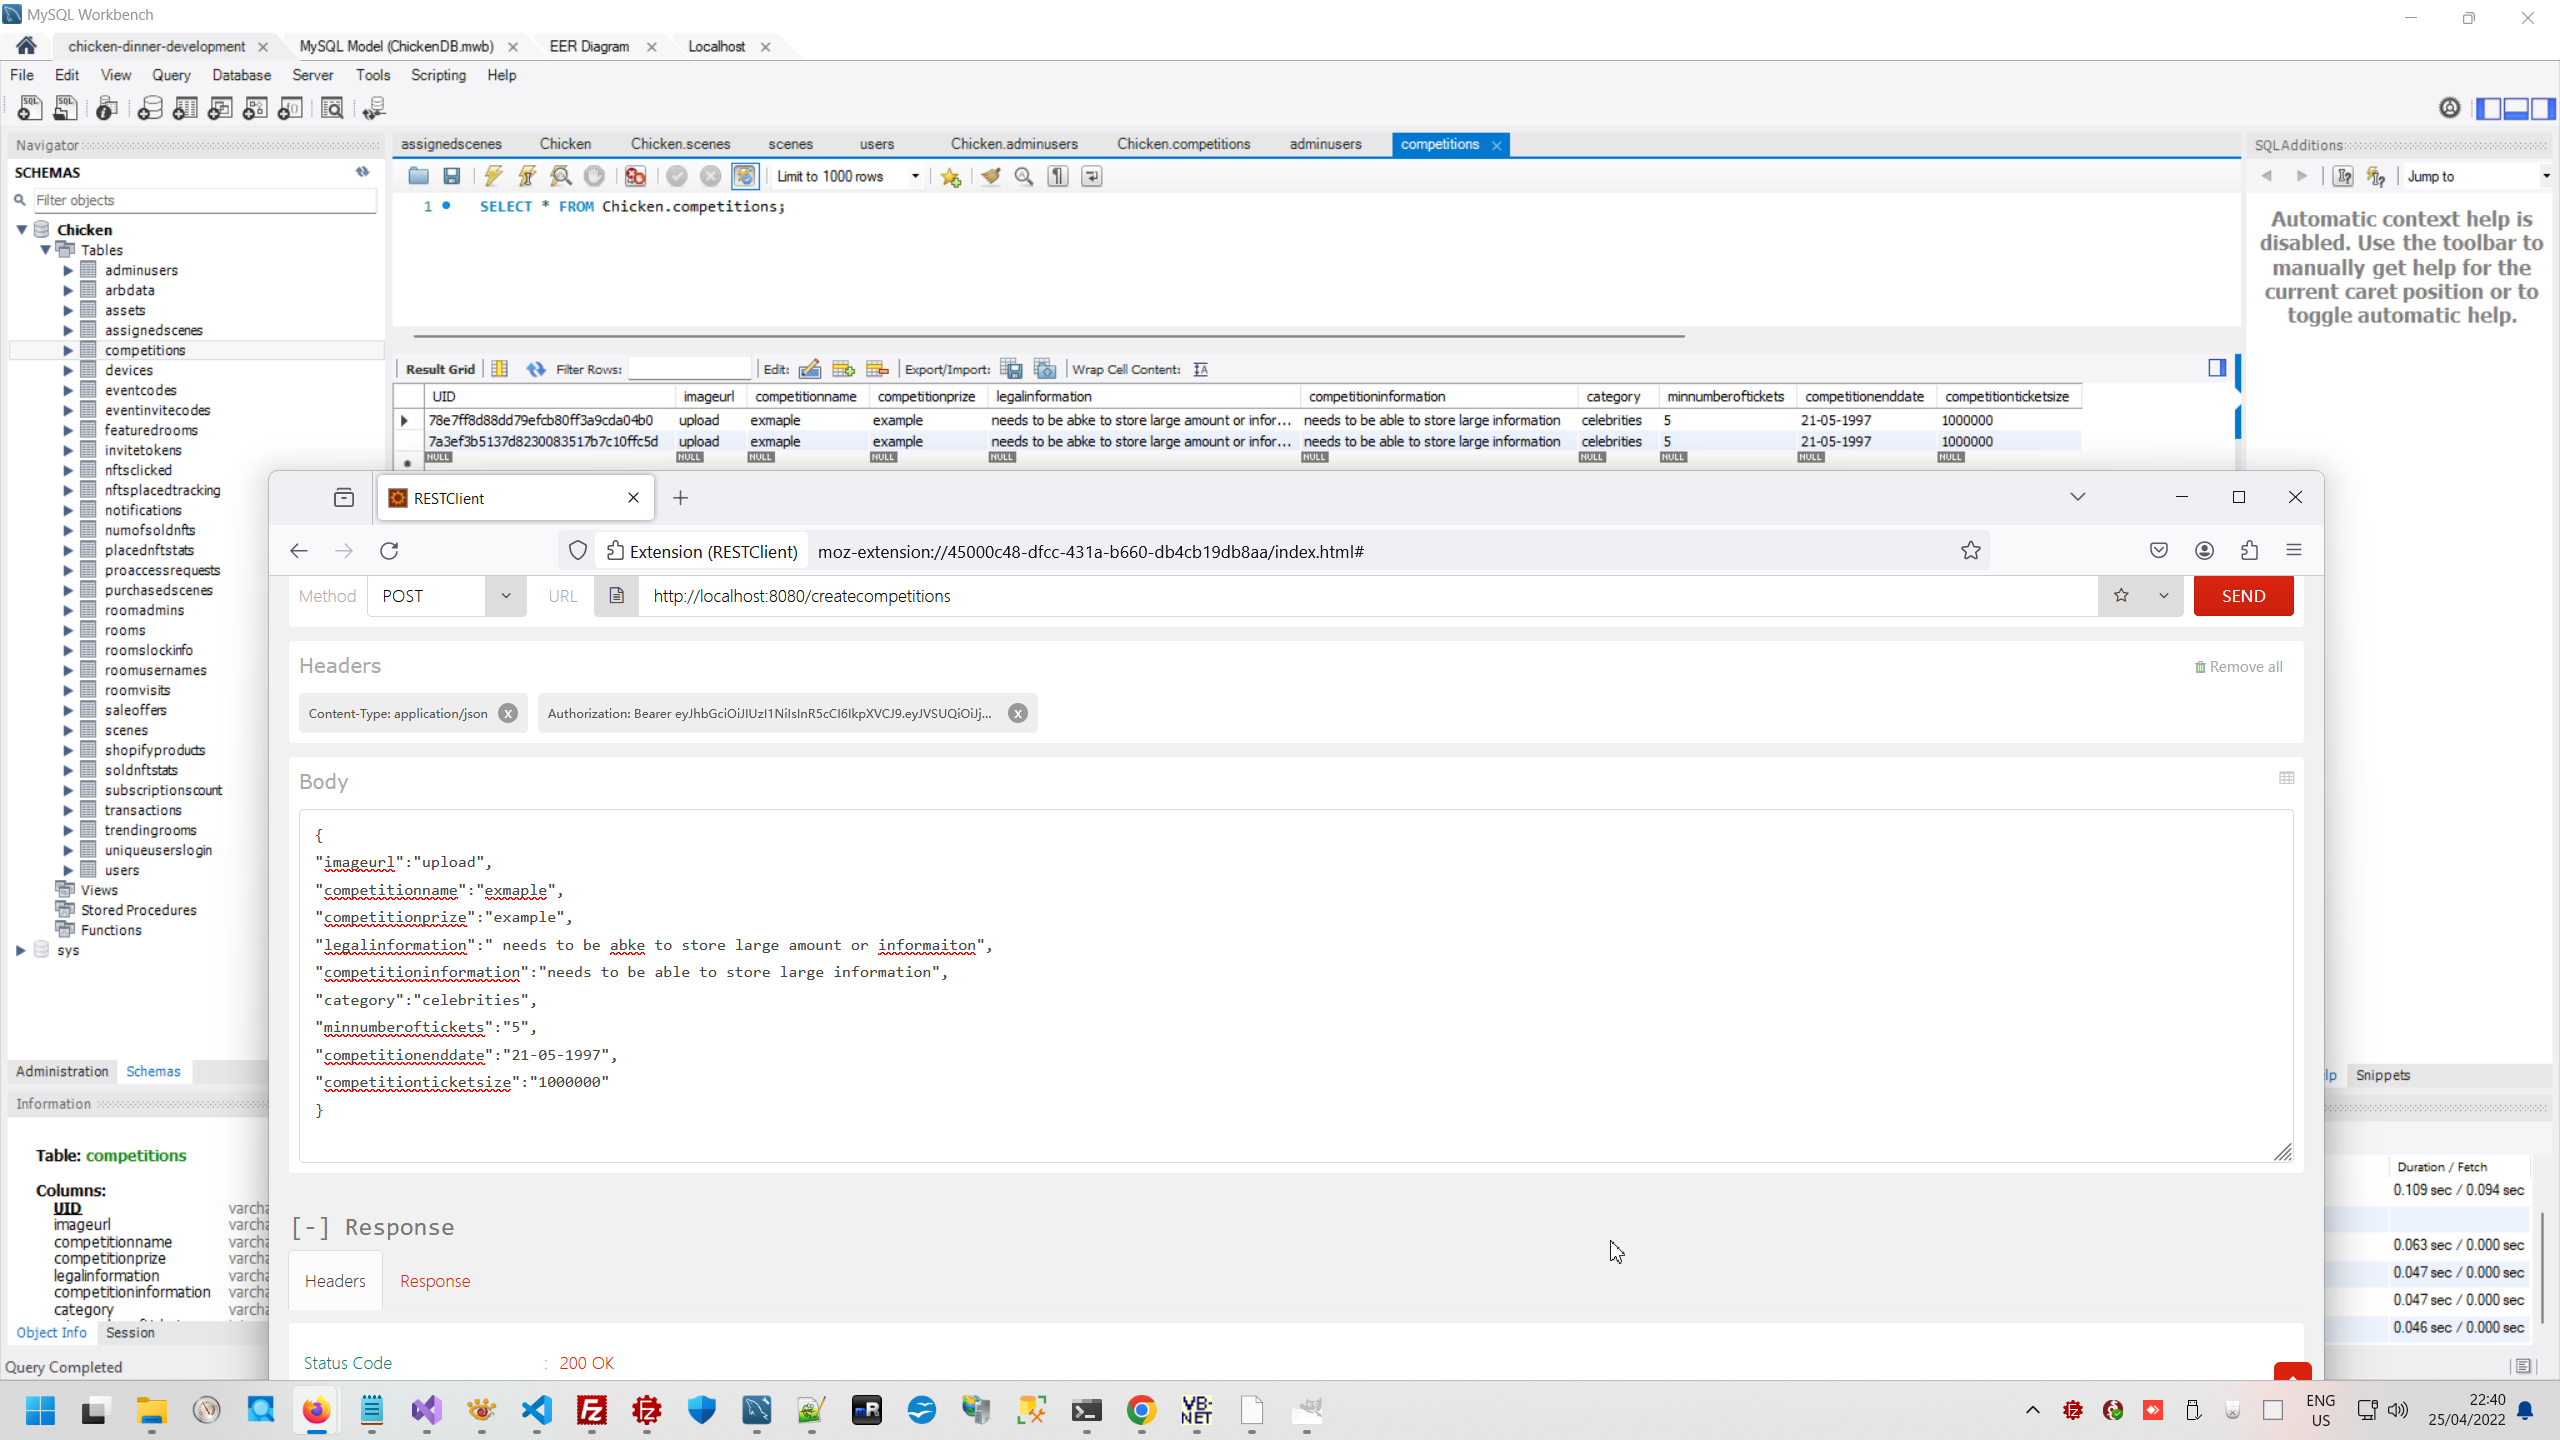Click add to favorites star icon in SQL toolbar
2560x1440 pixels.
[x=950, y=177]
